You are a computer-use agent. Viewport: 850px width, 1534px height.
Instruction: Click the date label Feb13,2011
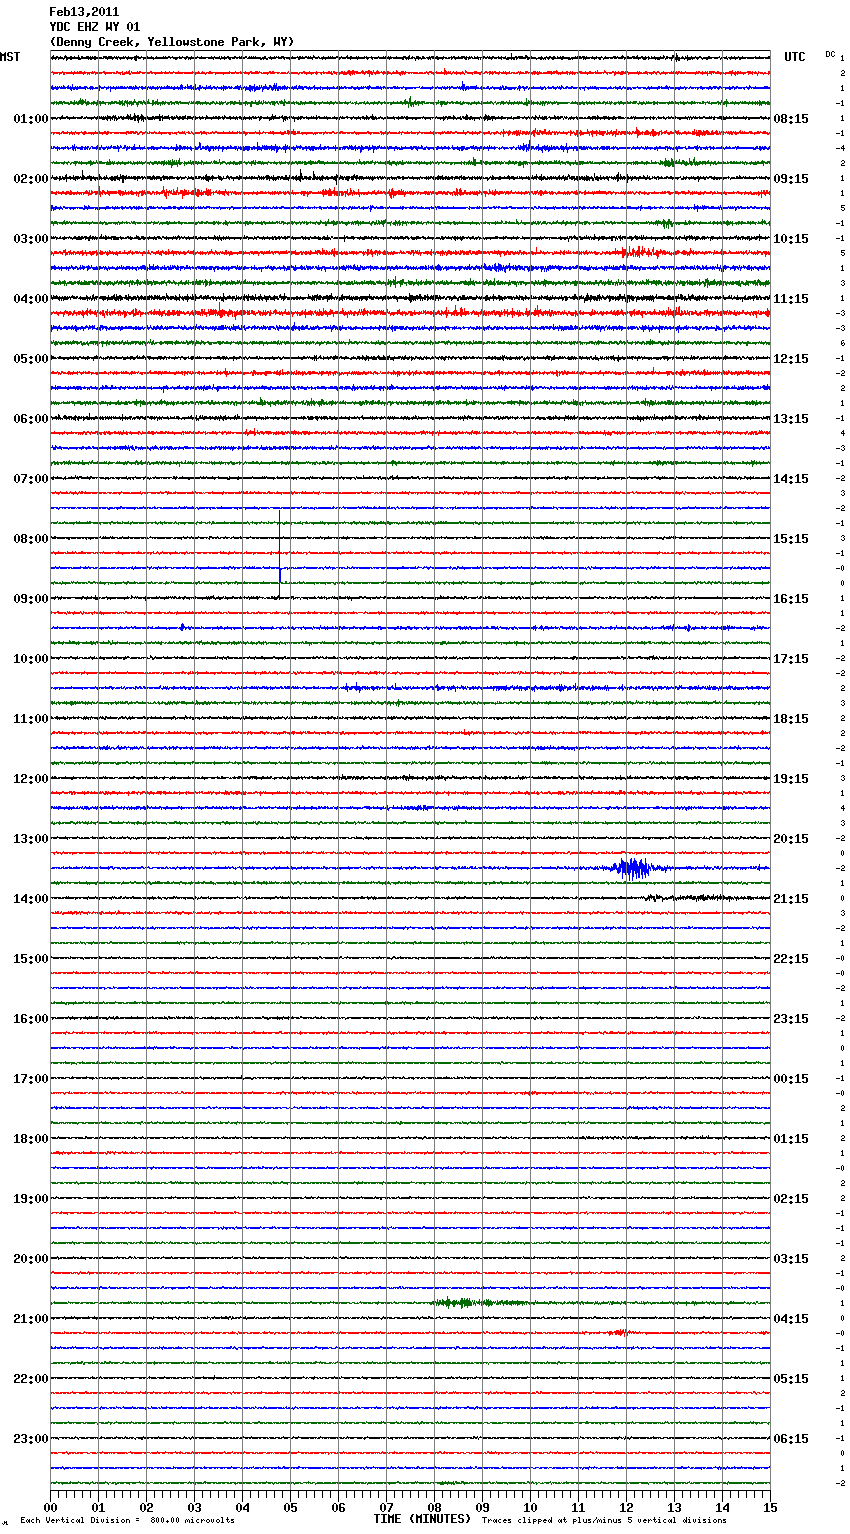click(84, 12)
